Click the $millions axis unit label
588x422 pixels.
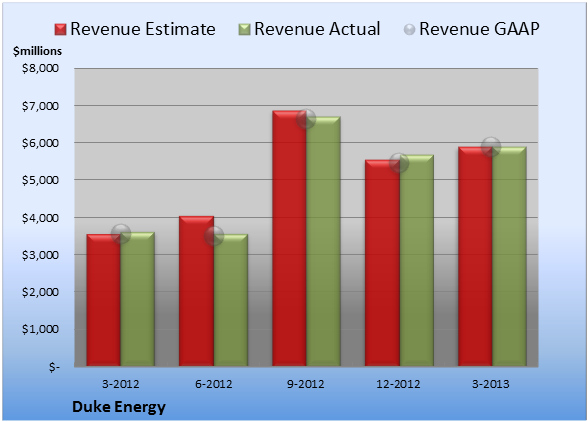click(x=37, y=51)
